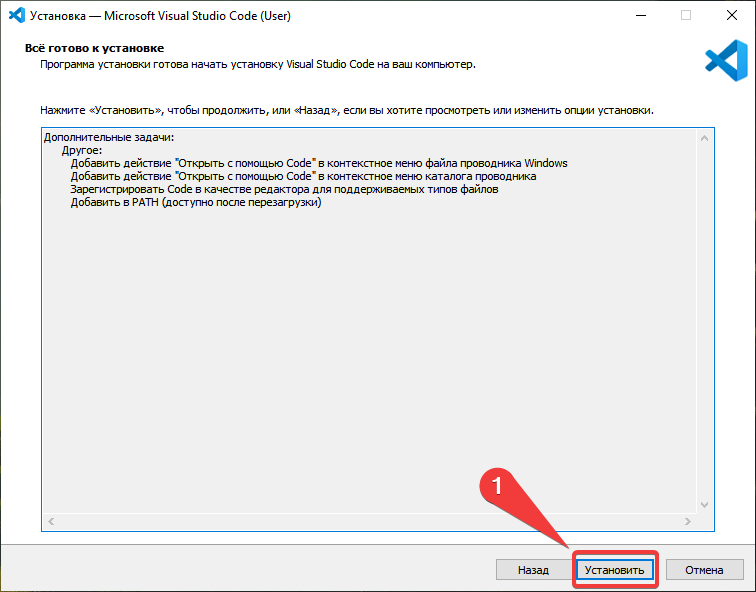Click the instruction text starting "Нажмите «Установить»"
Image resolution: width=756 pixels, height=592 pixels.
(347, 110)
